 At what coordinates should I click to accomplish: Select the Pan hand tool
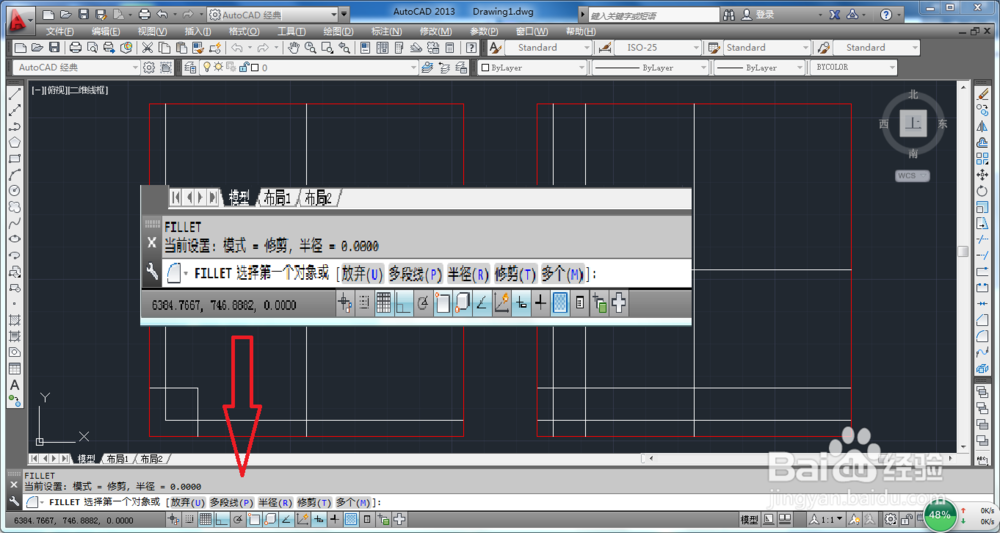pyautogui.click(x=293, y=47)
